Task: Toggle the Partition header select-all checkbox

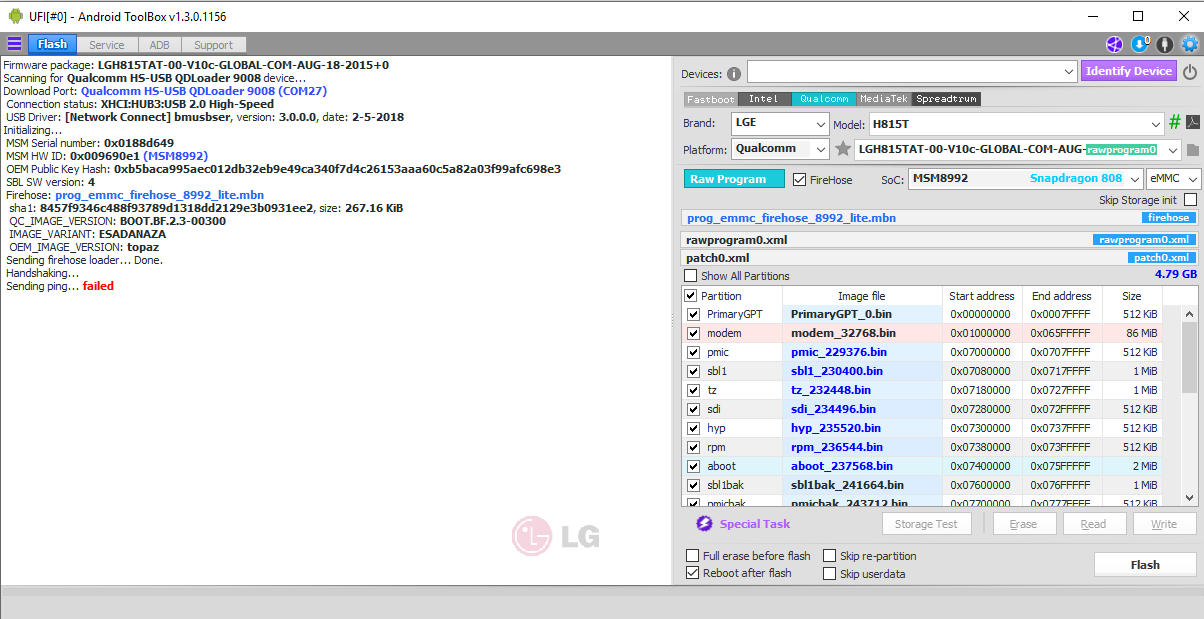Action: [x=691, y=296]
